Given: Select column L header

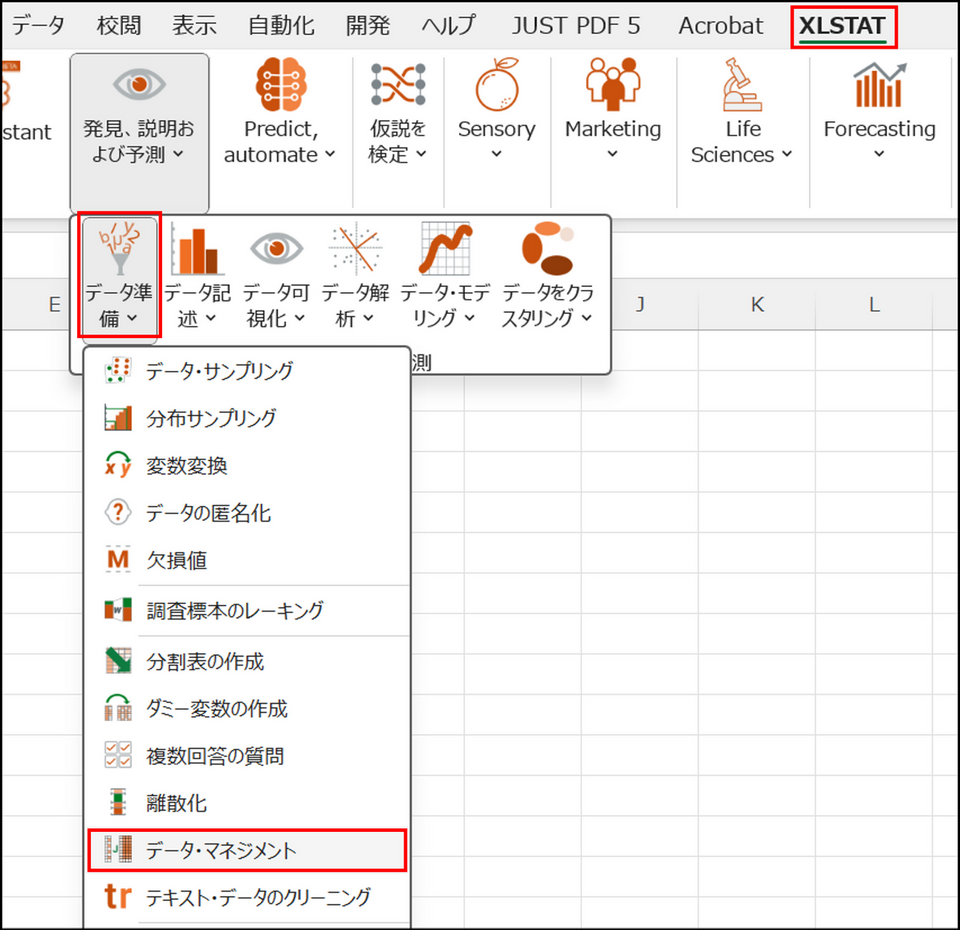Looking at the screenshot, I should pos(874,304).
